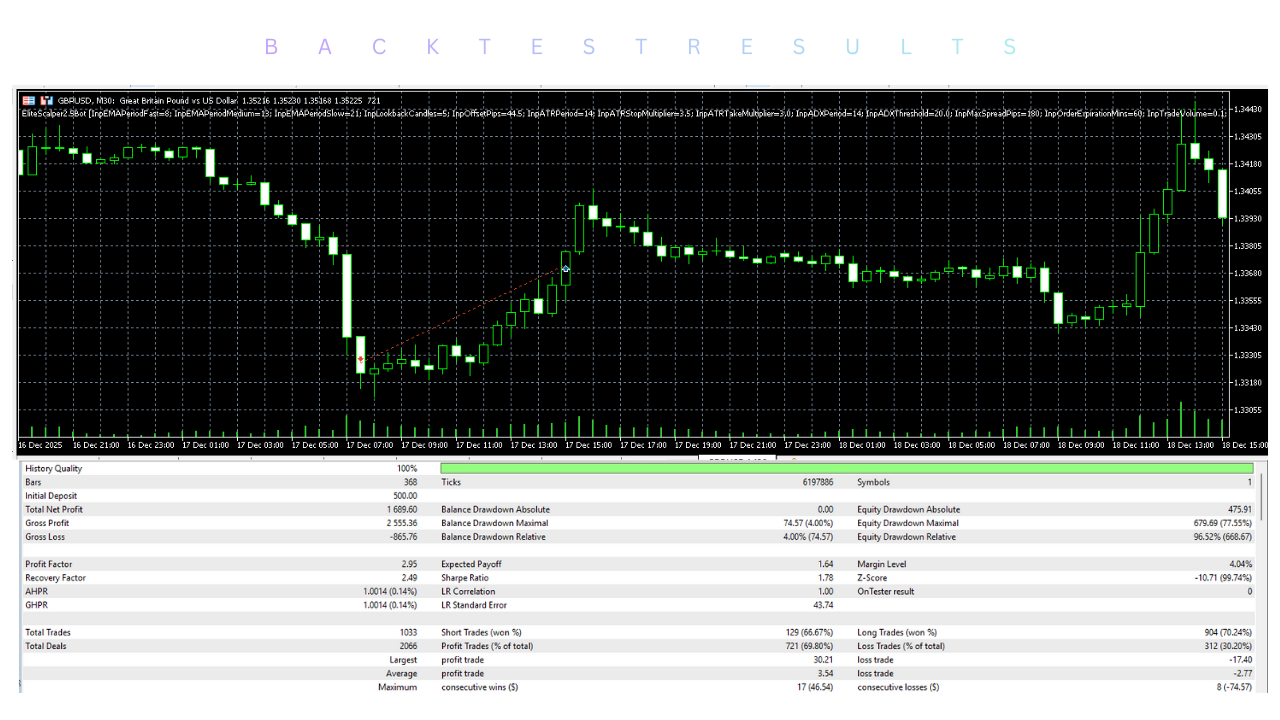
Task: Click the 17 Dec 15:00 time axis label
Action: [588, 445]
